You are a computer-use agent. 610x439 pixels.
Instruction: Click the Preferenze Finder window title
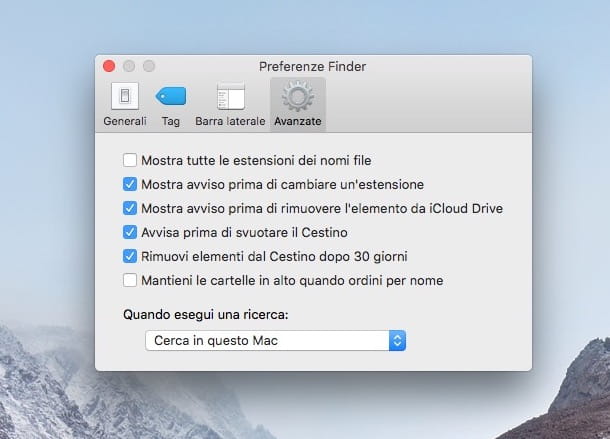(312, 67)
